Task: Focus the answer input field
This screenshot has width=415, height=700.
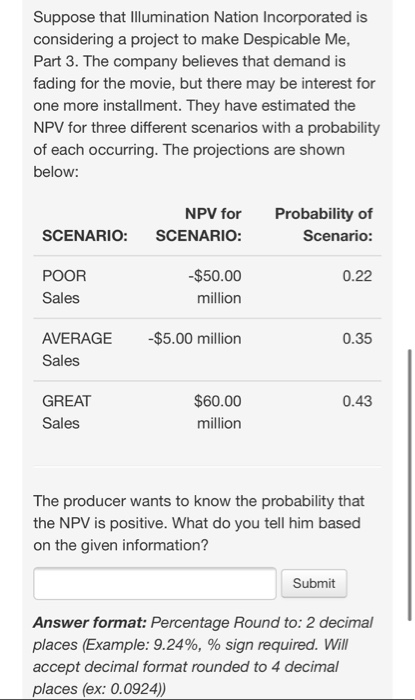Action: pos(155,583)
